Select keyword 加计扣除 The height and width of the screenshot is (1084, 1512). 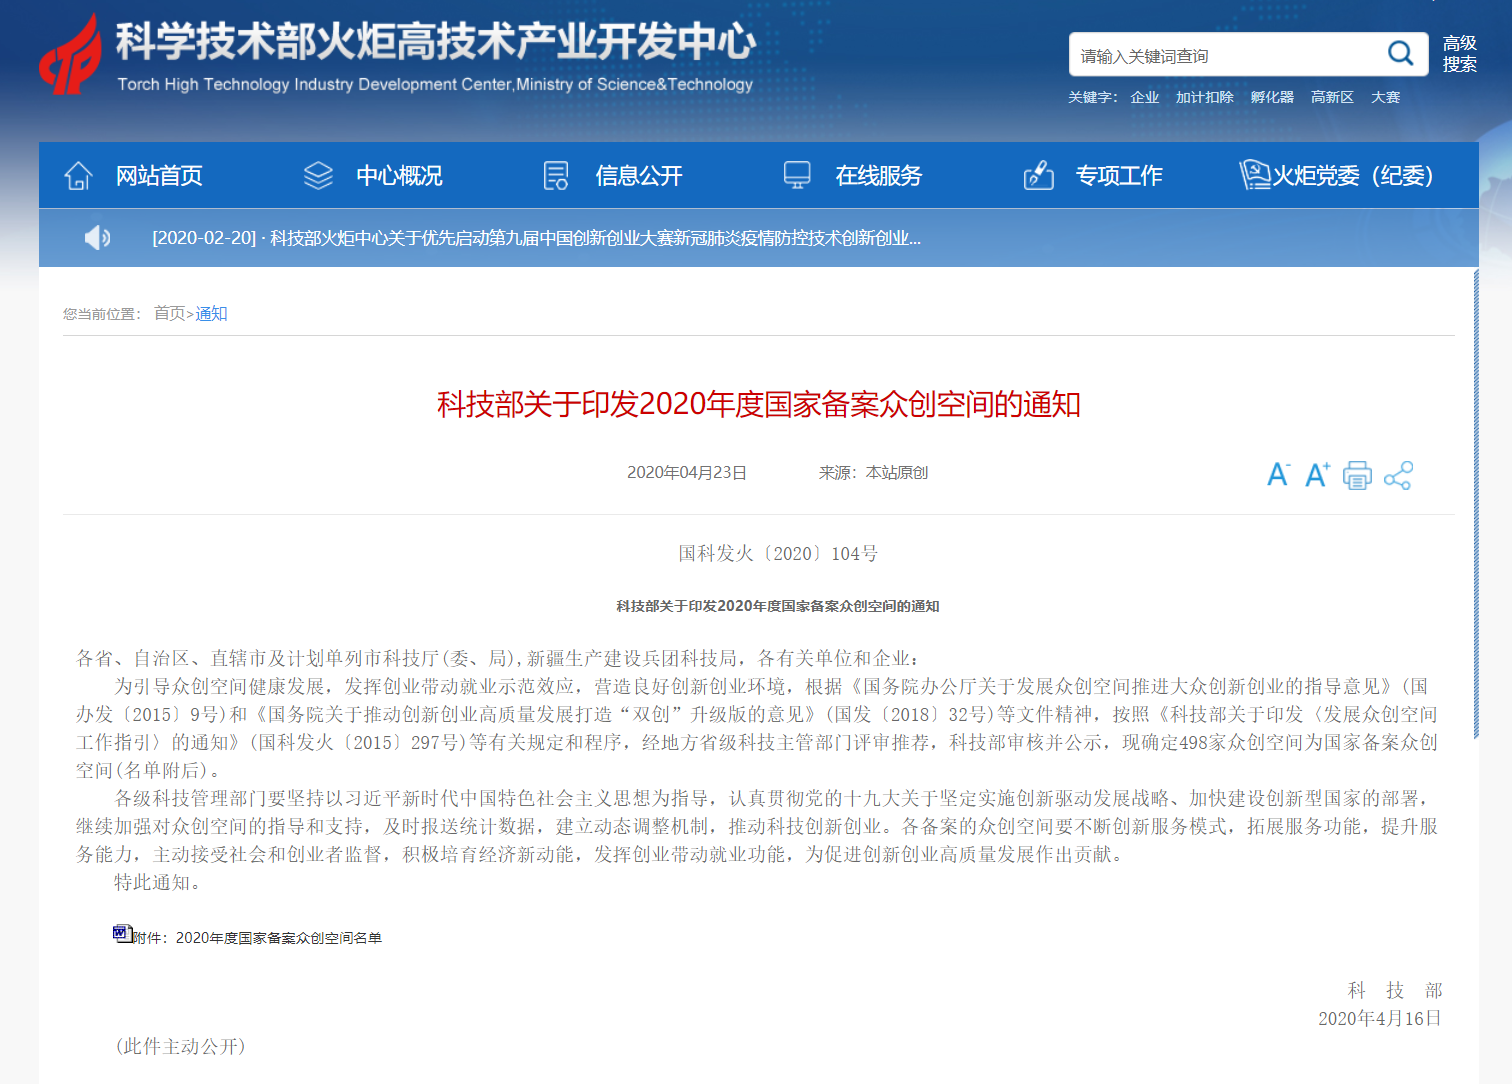(1204, 97)
